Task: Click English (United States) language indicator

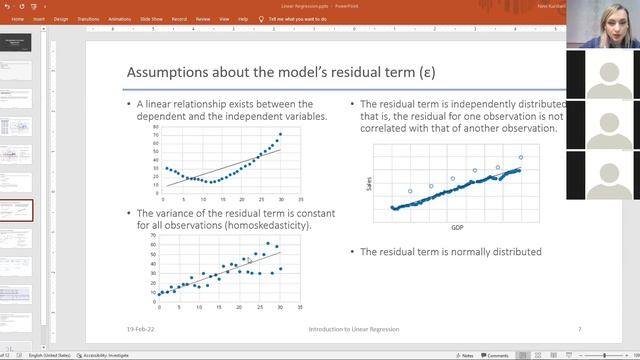Action: point(49,356)
